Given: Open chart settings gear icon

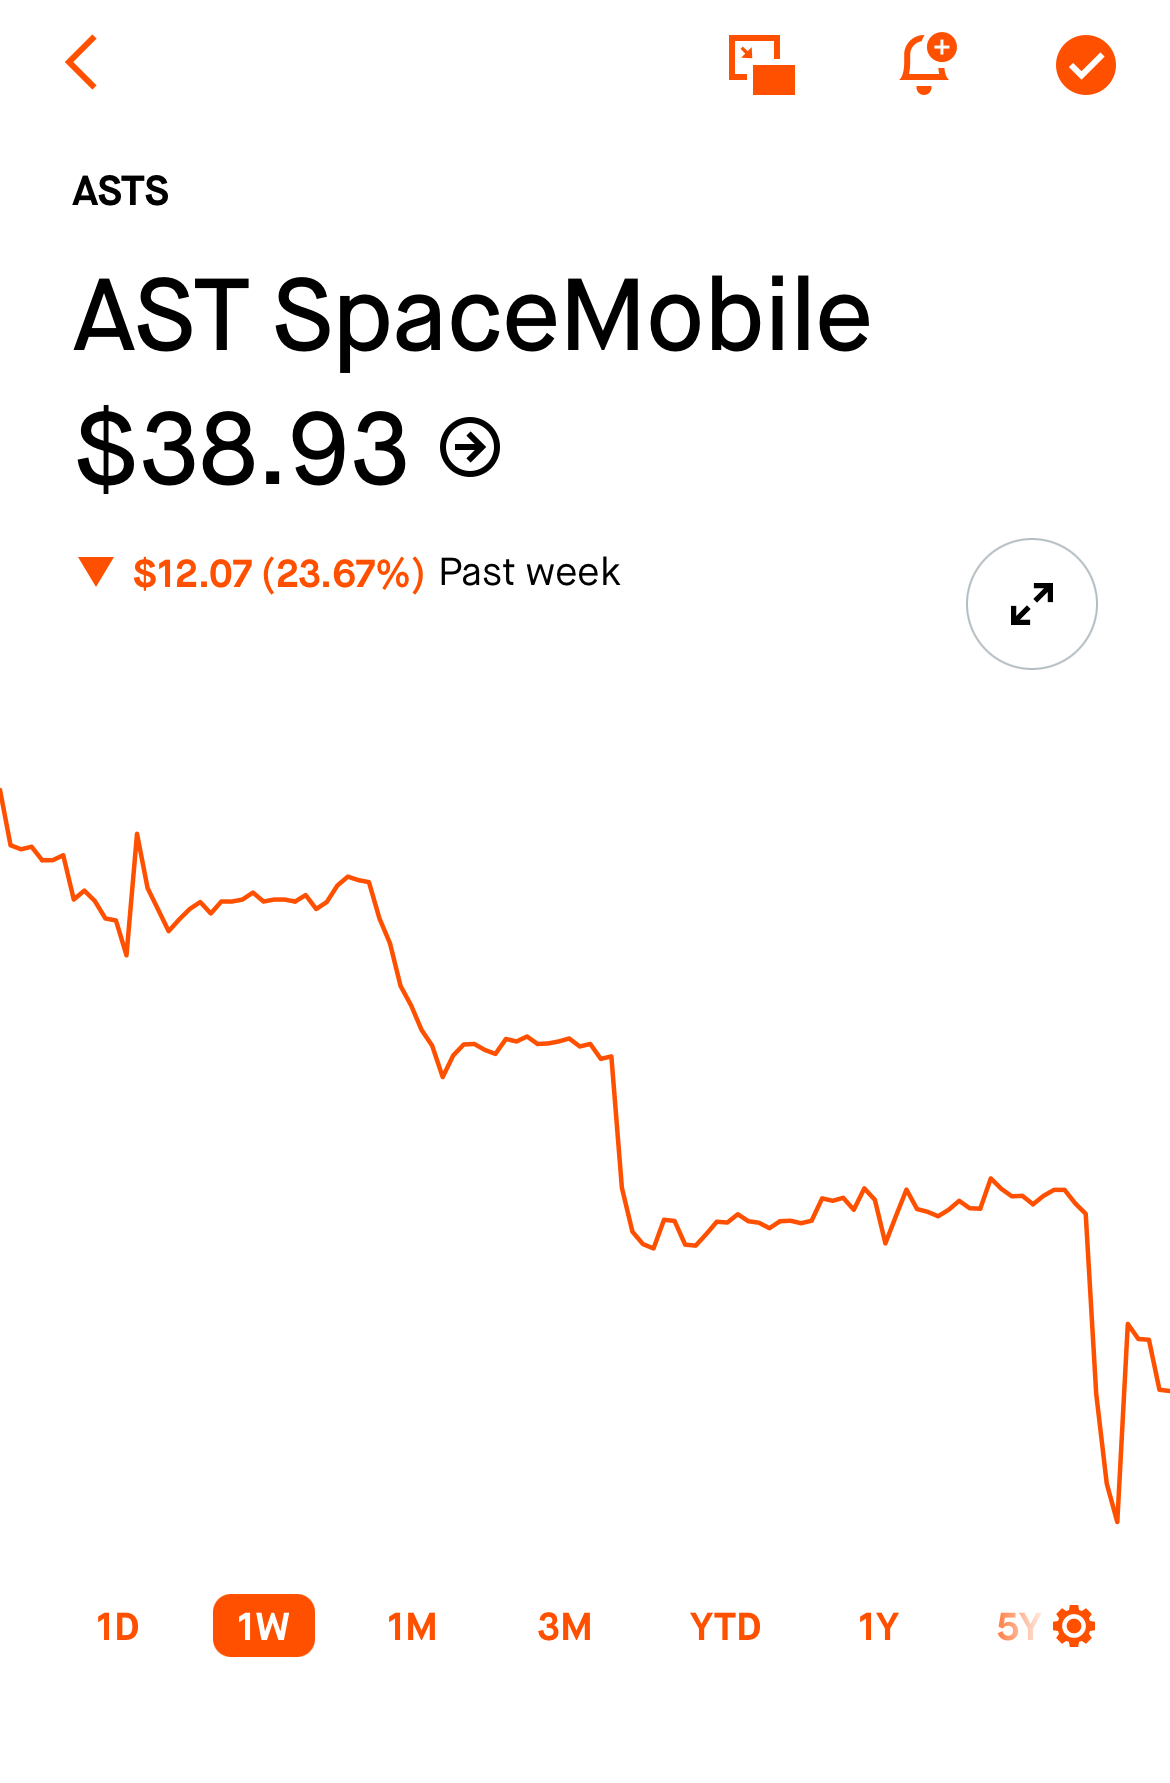Looking at the screenshot, I should tap(1075, 1626).
